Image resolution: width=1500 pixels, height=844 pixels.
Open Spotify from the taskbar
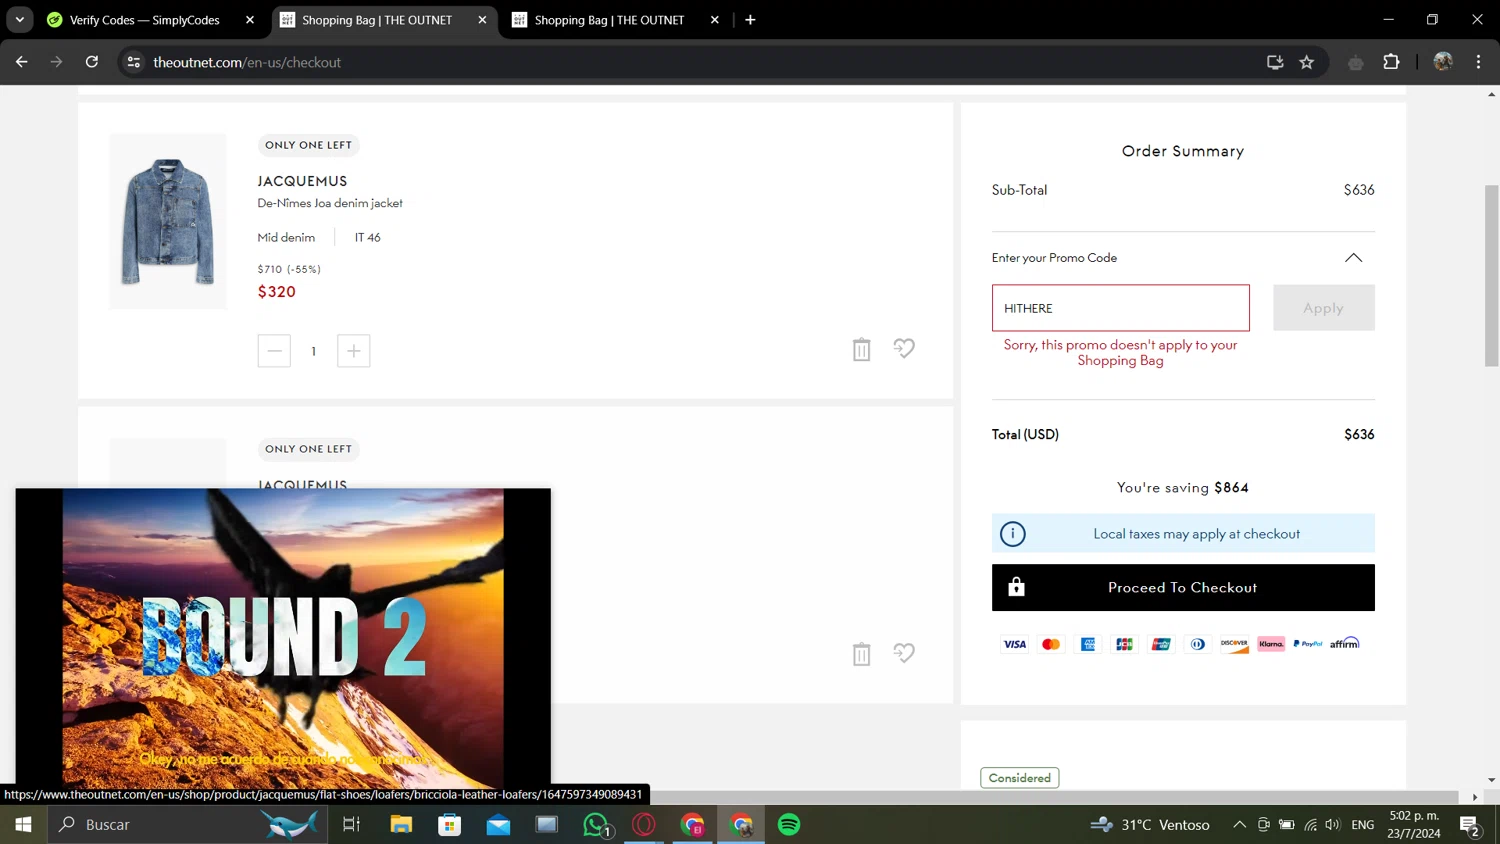(789, 824)
